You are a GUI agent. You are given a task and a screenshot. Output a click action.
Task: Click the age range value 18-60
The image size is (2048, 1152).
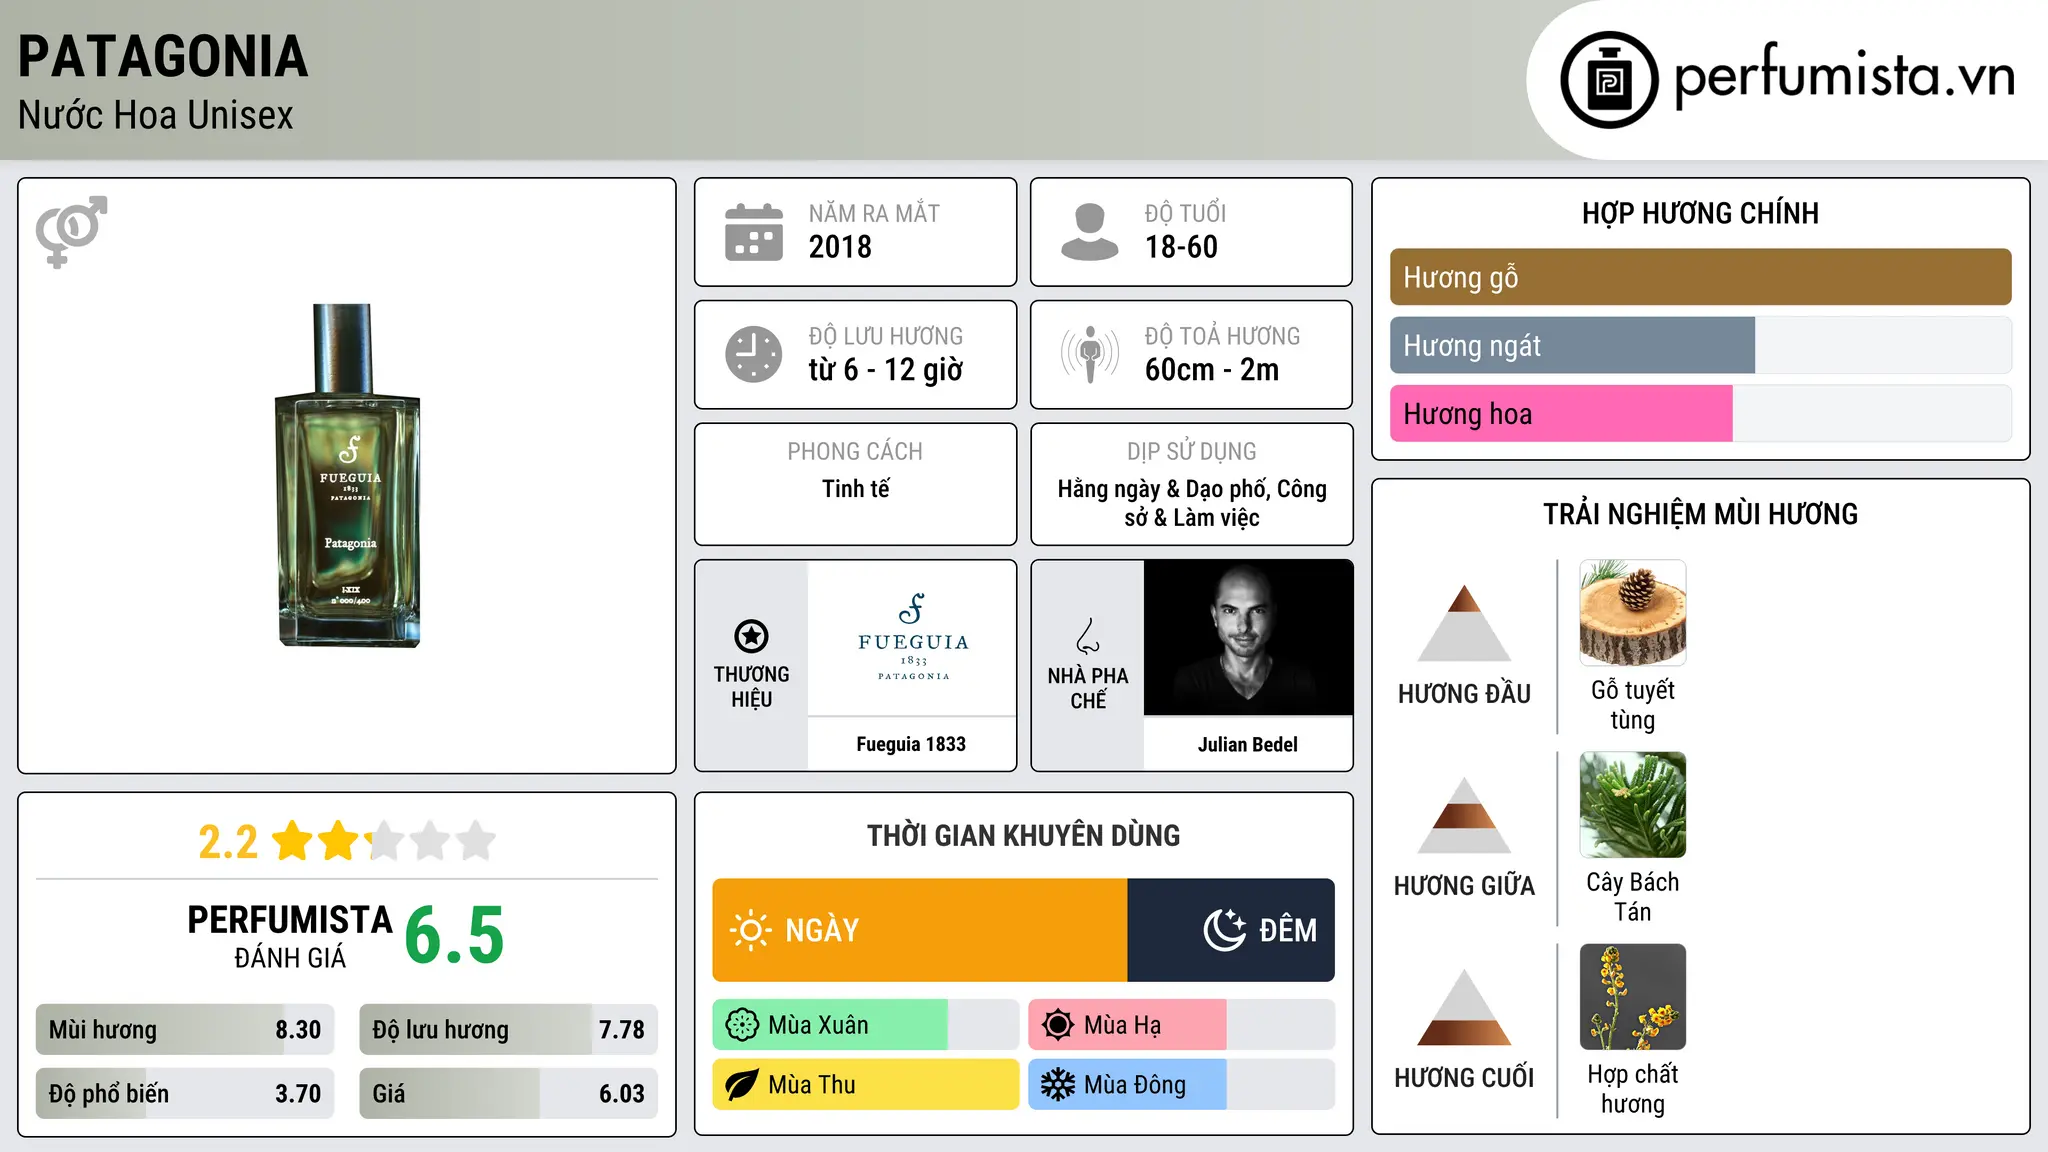pyautogui.click(x=1181, y=247)
